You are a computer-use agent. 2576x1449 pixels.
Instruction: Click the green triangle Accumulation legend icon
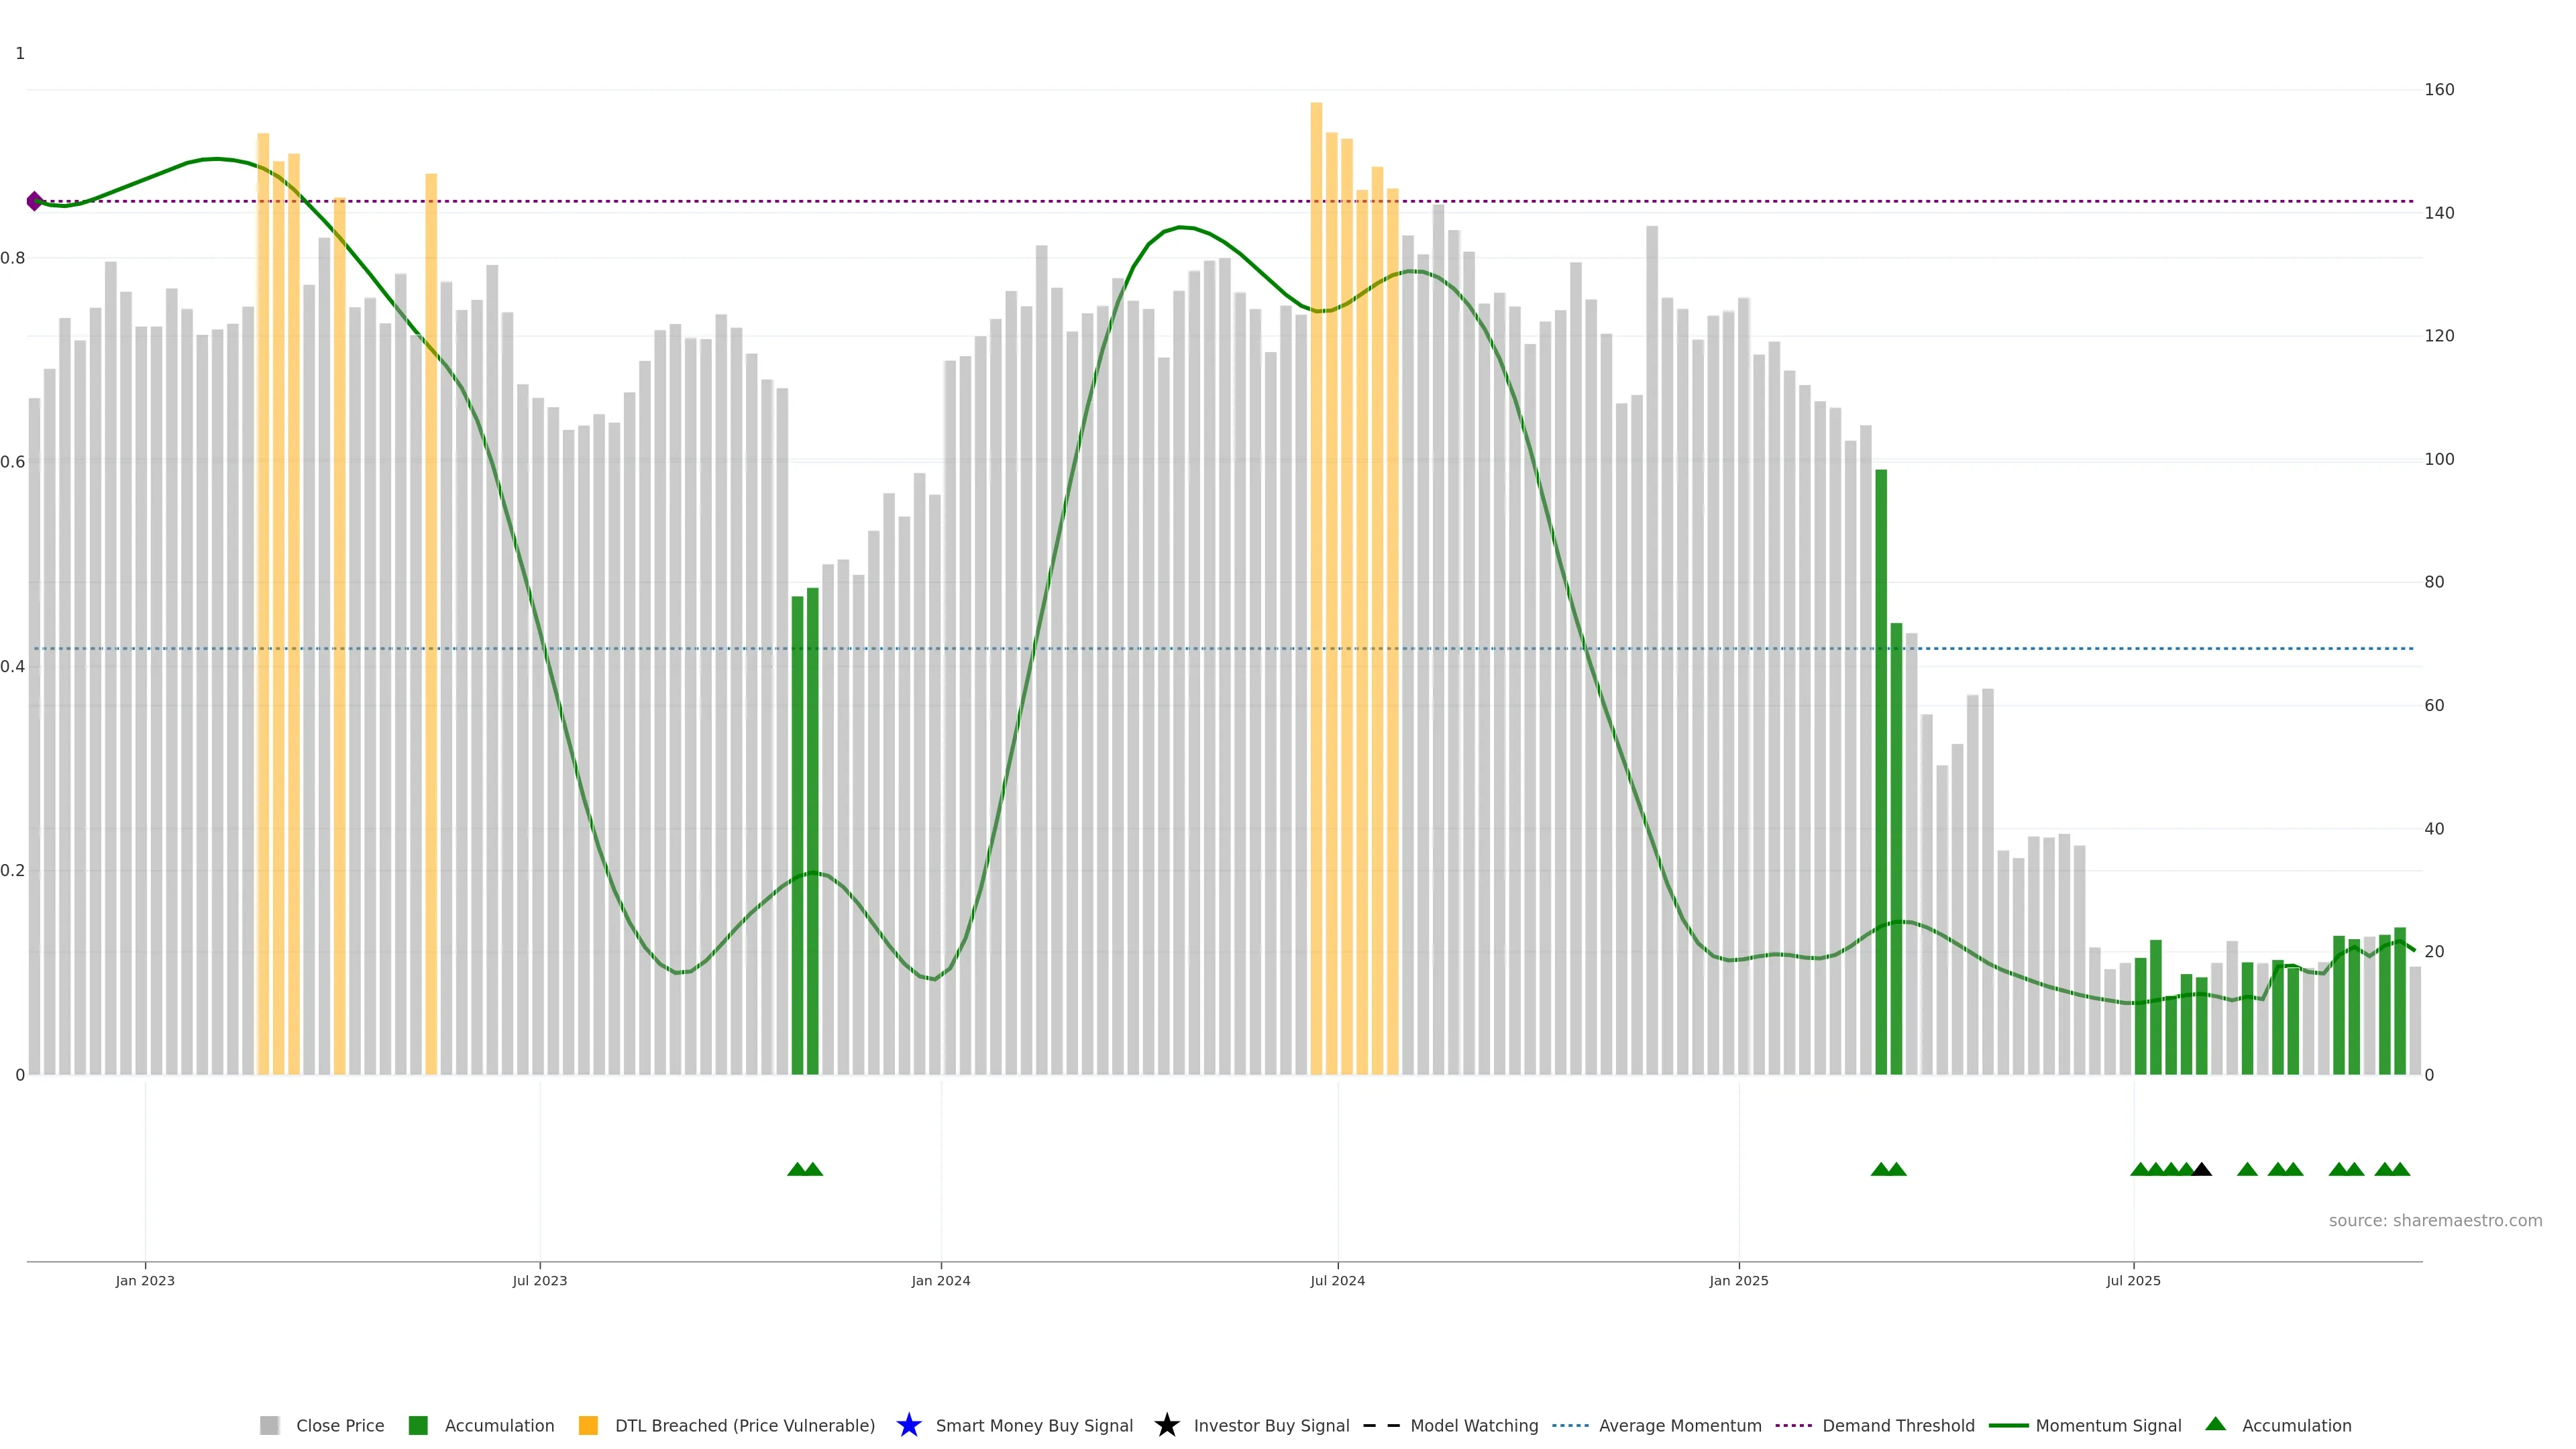pyautogui.click(x=2215, y=1424)
